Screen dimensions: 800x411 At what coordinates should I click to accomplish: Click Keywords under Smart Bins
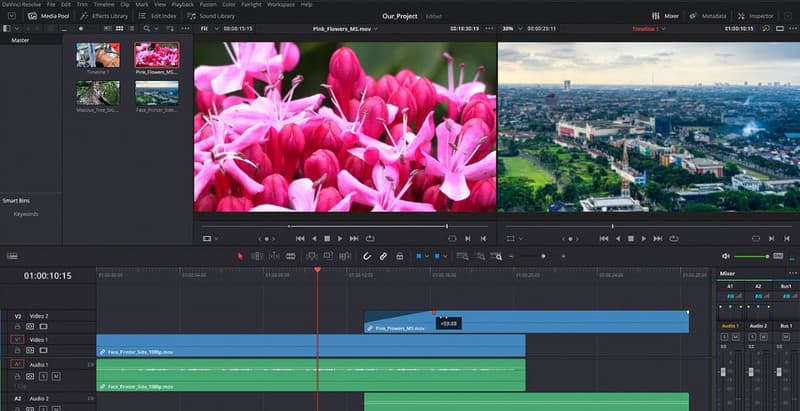pyautogui.click(x=26, y=214)
